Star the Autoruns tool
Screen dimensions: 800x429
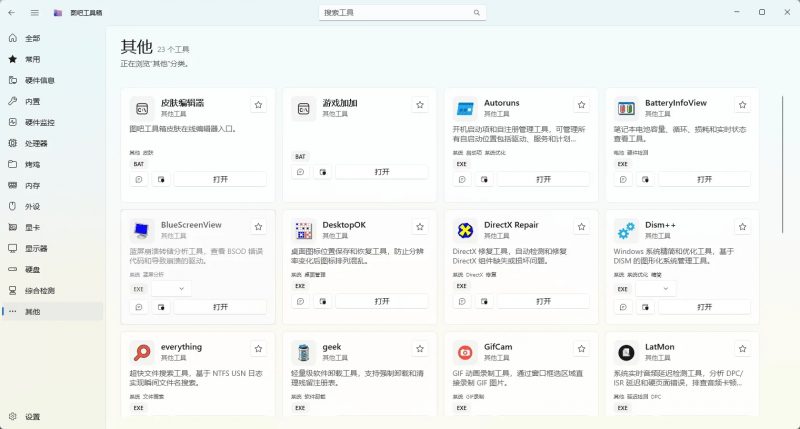(x=581, y=105)
